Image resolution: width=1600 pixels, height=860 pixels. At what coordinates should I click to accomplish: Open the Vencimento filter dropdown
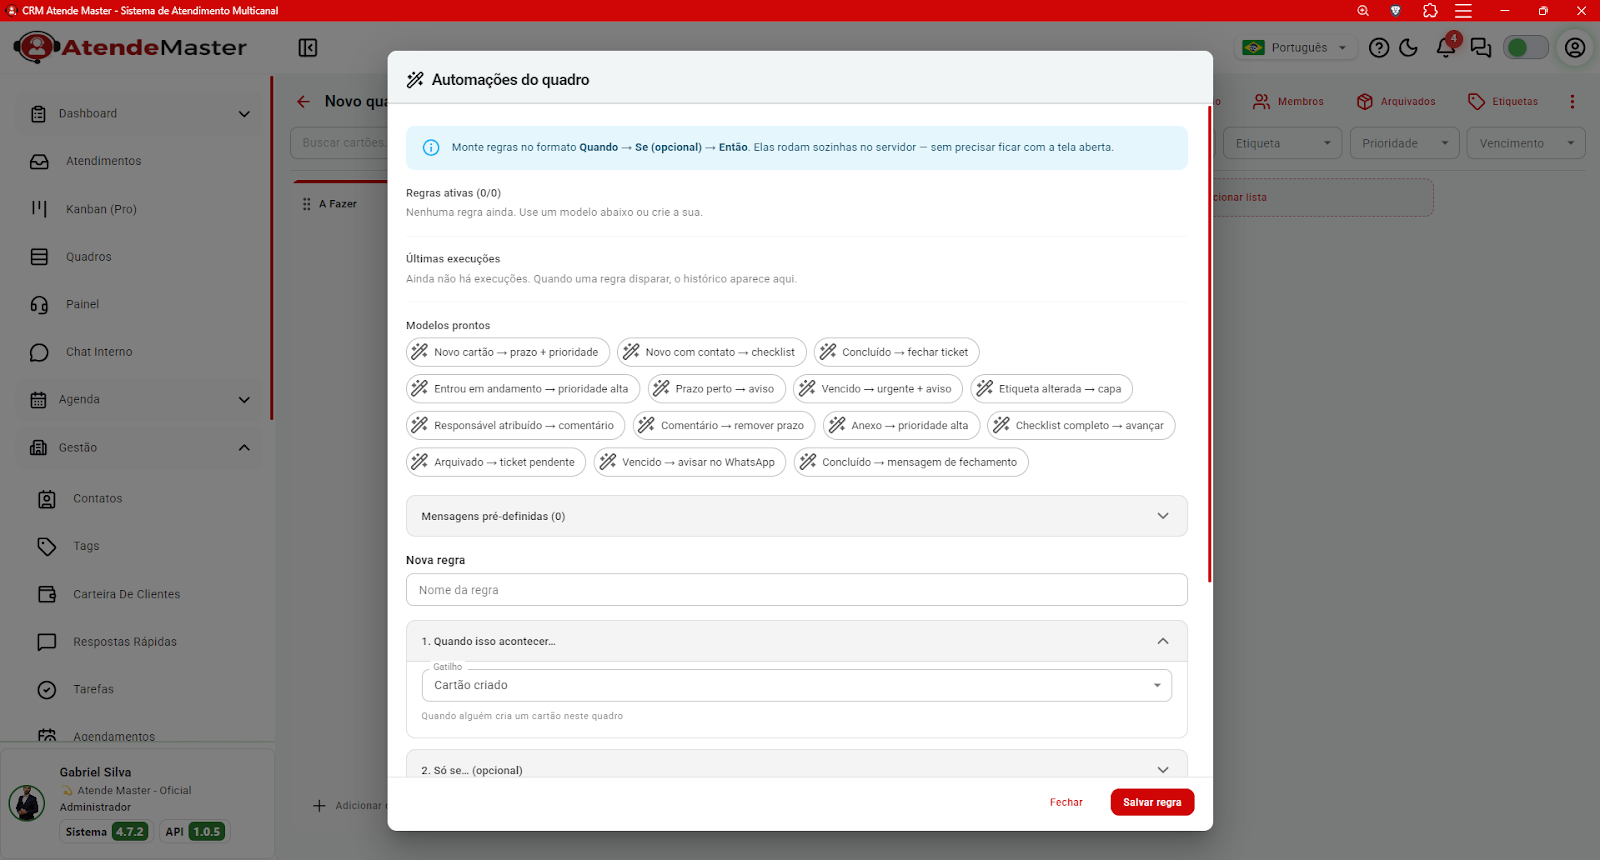(x=1526, y=143)
